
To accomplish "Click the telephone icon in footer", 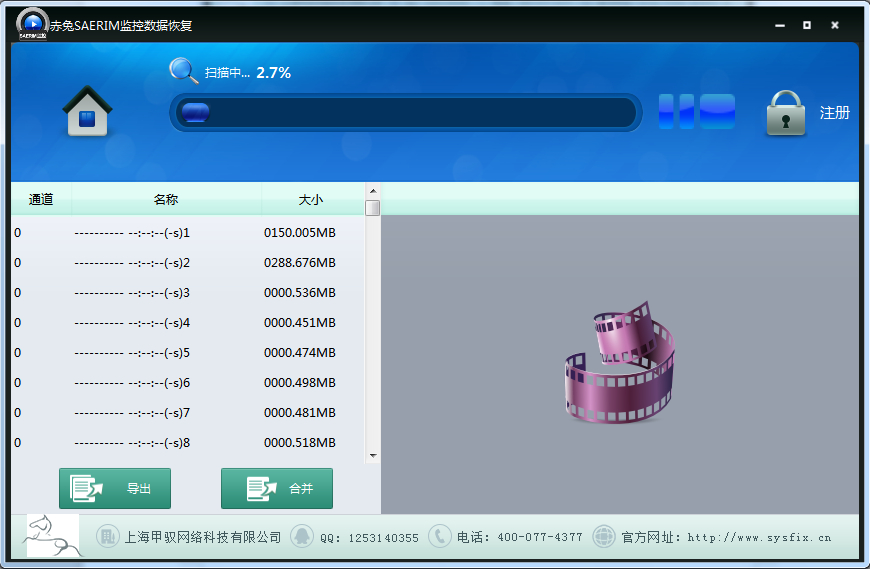I will 439,536.
